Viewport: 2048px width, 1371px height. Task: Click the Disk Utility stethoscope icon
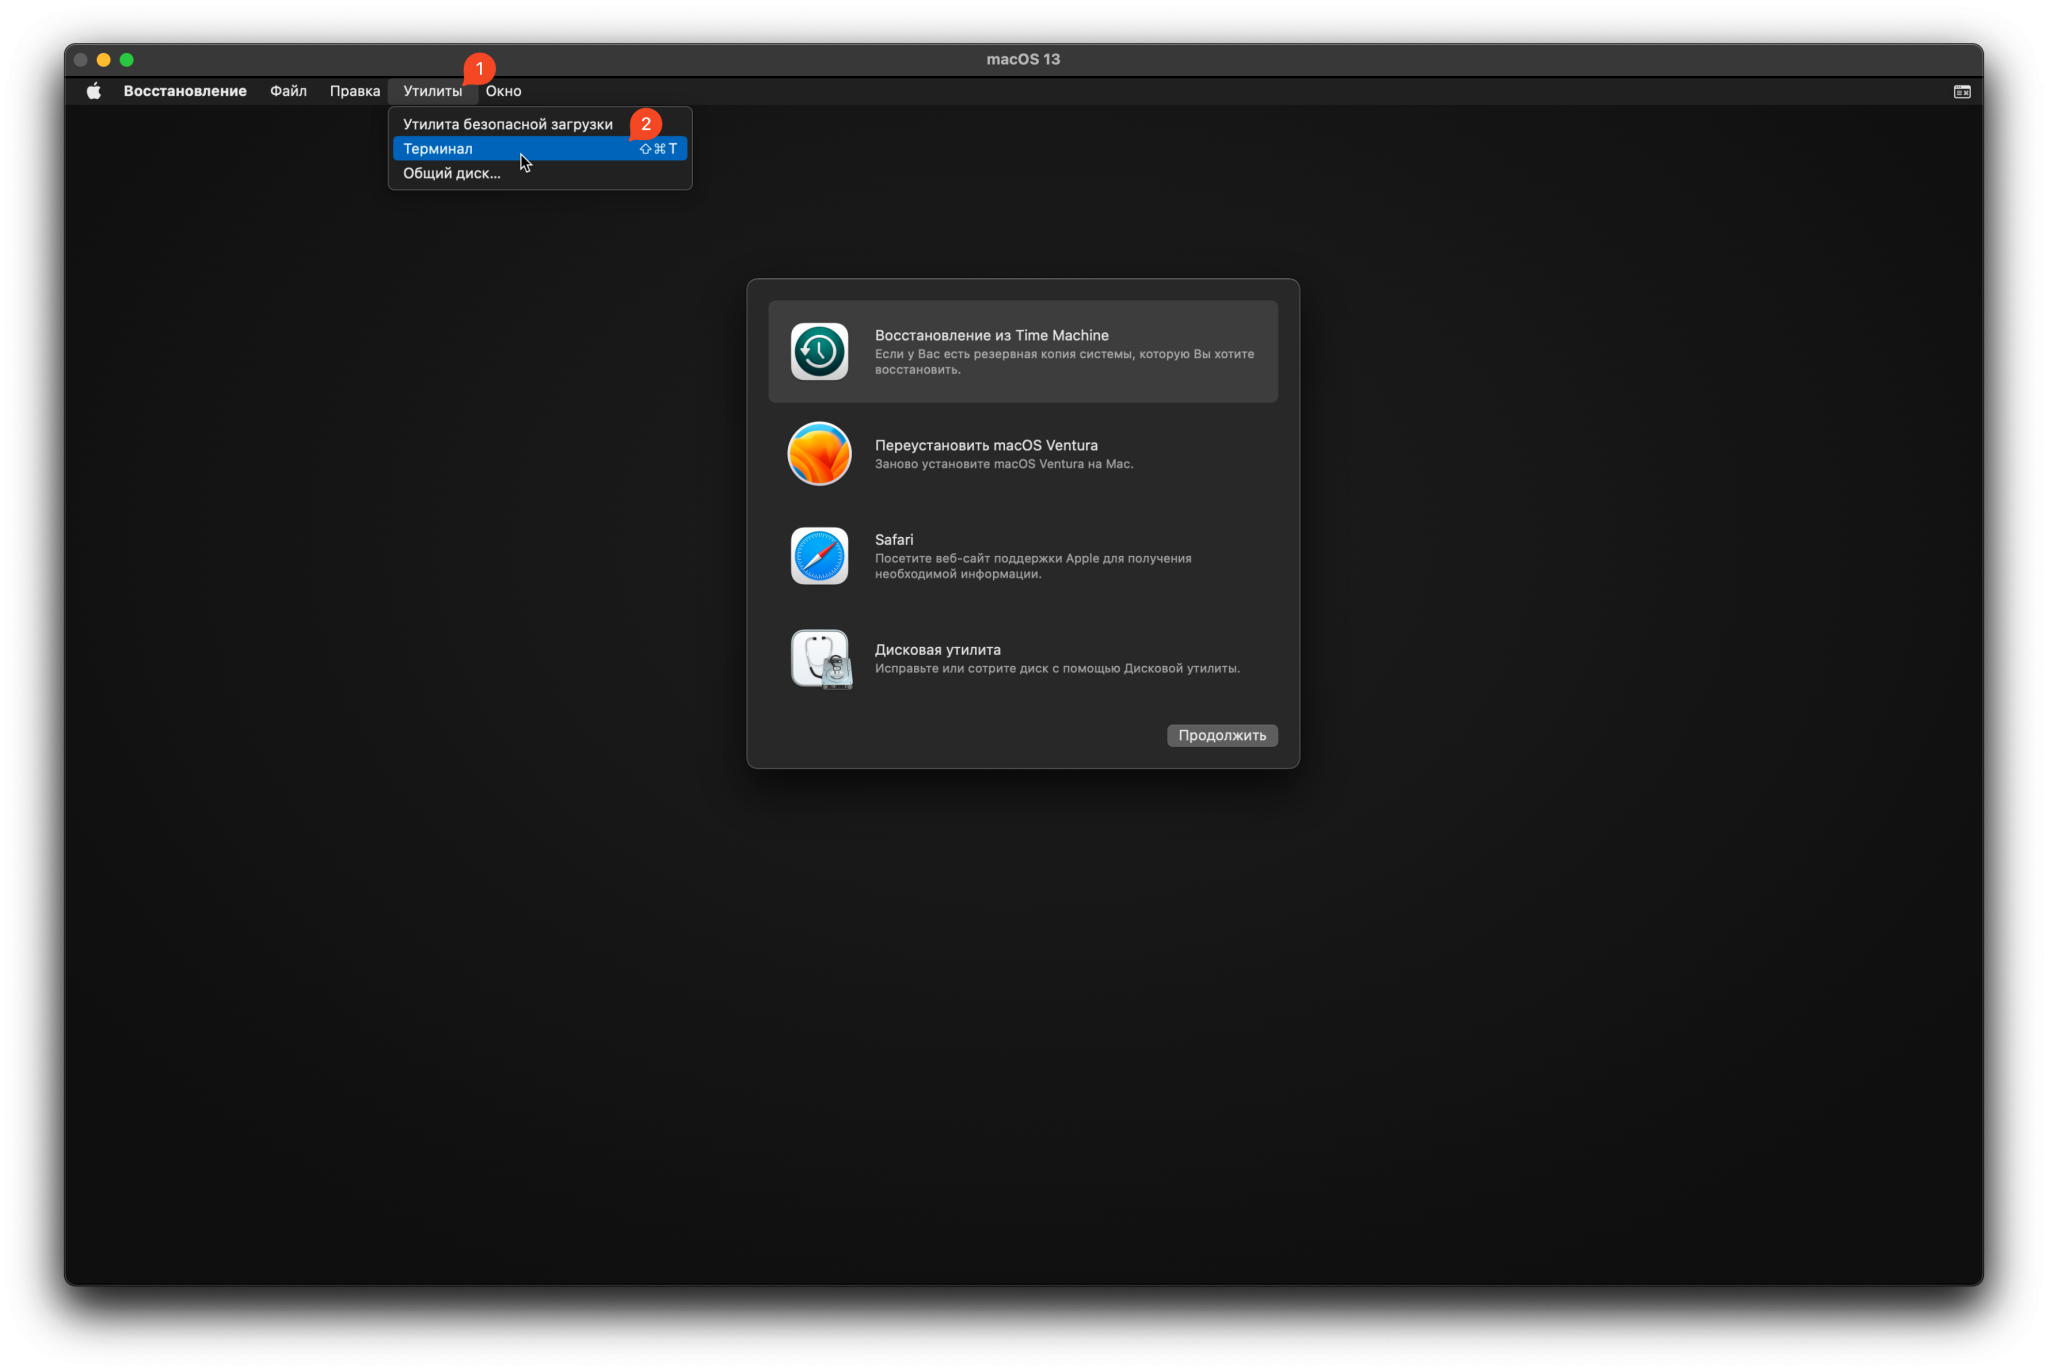click(821, 659)
